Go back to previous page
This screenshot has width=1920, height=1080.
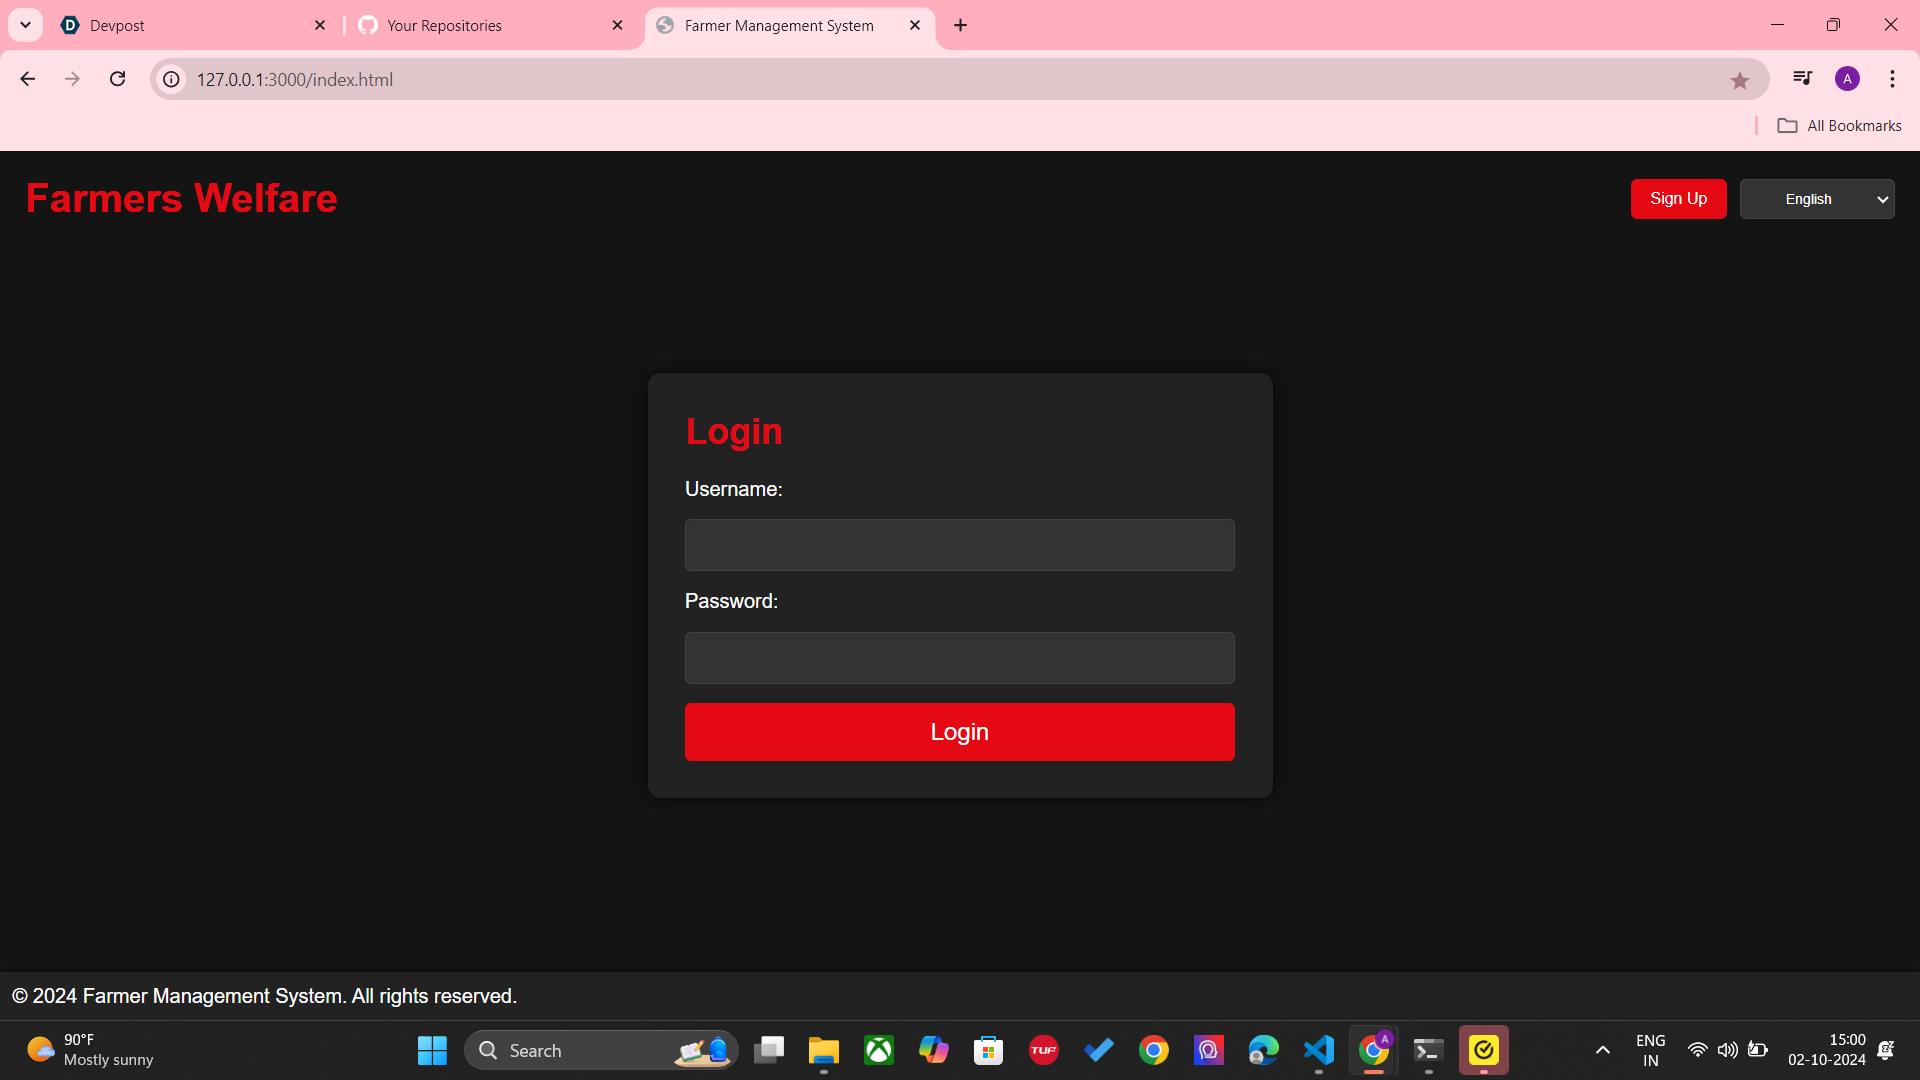(27, 79)
